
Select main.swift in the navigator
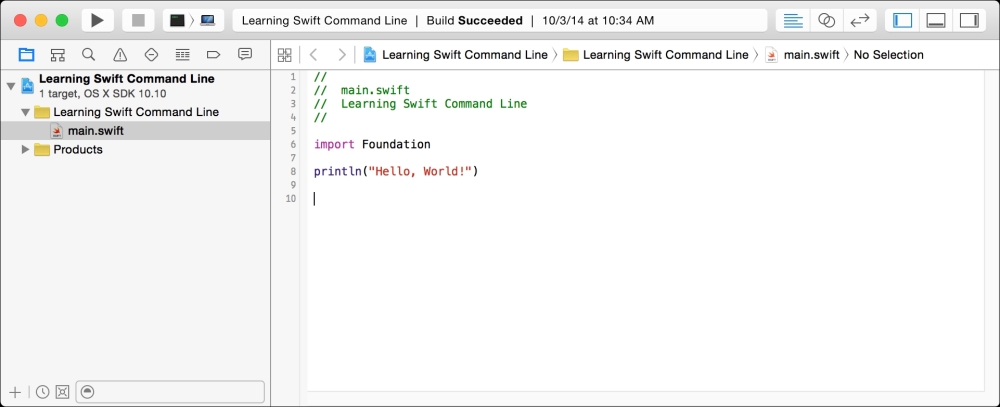point(135,131)
